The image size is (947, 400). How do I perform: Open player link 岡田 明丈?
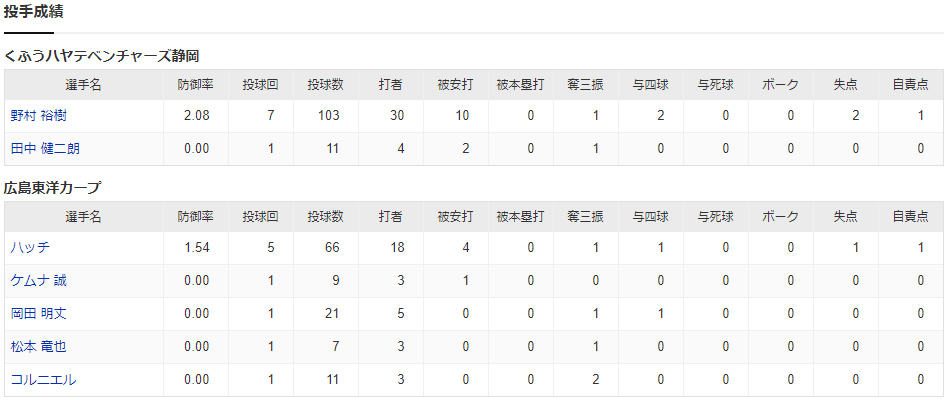(x=39, y=314)
